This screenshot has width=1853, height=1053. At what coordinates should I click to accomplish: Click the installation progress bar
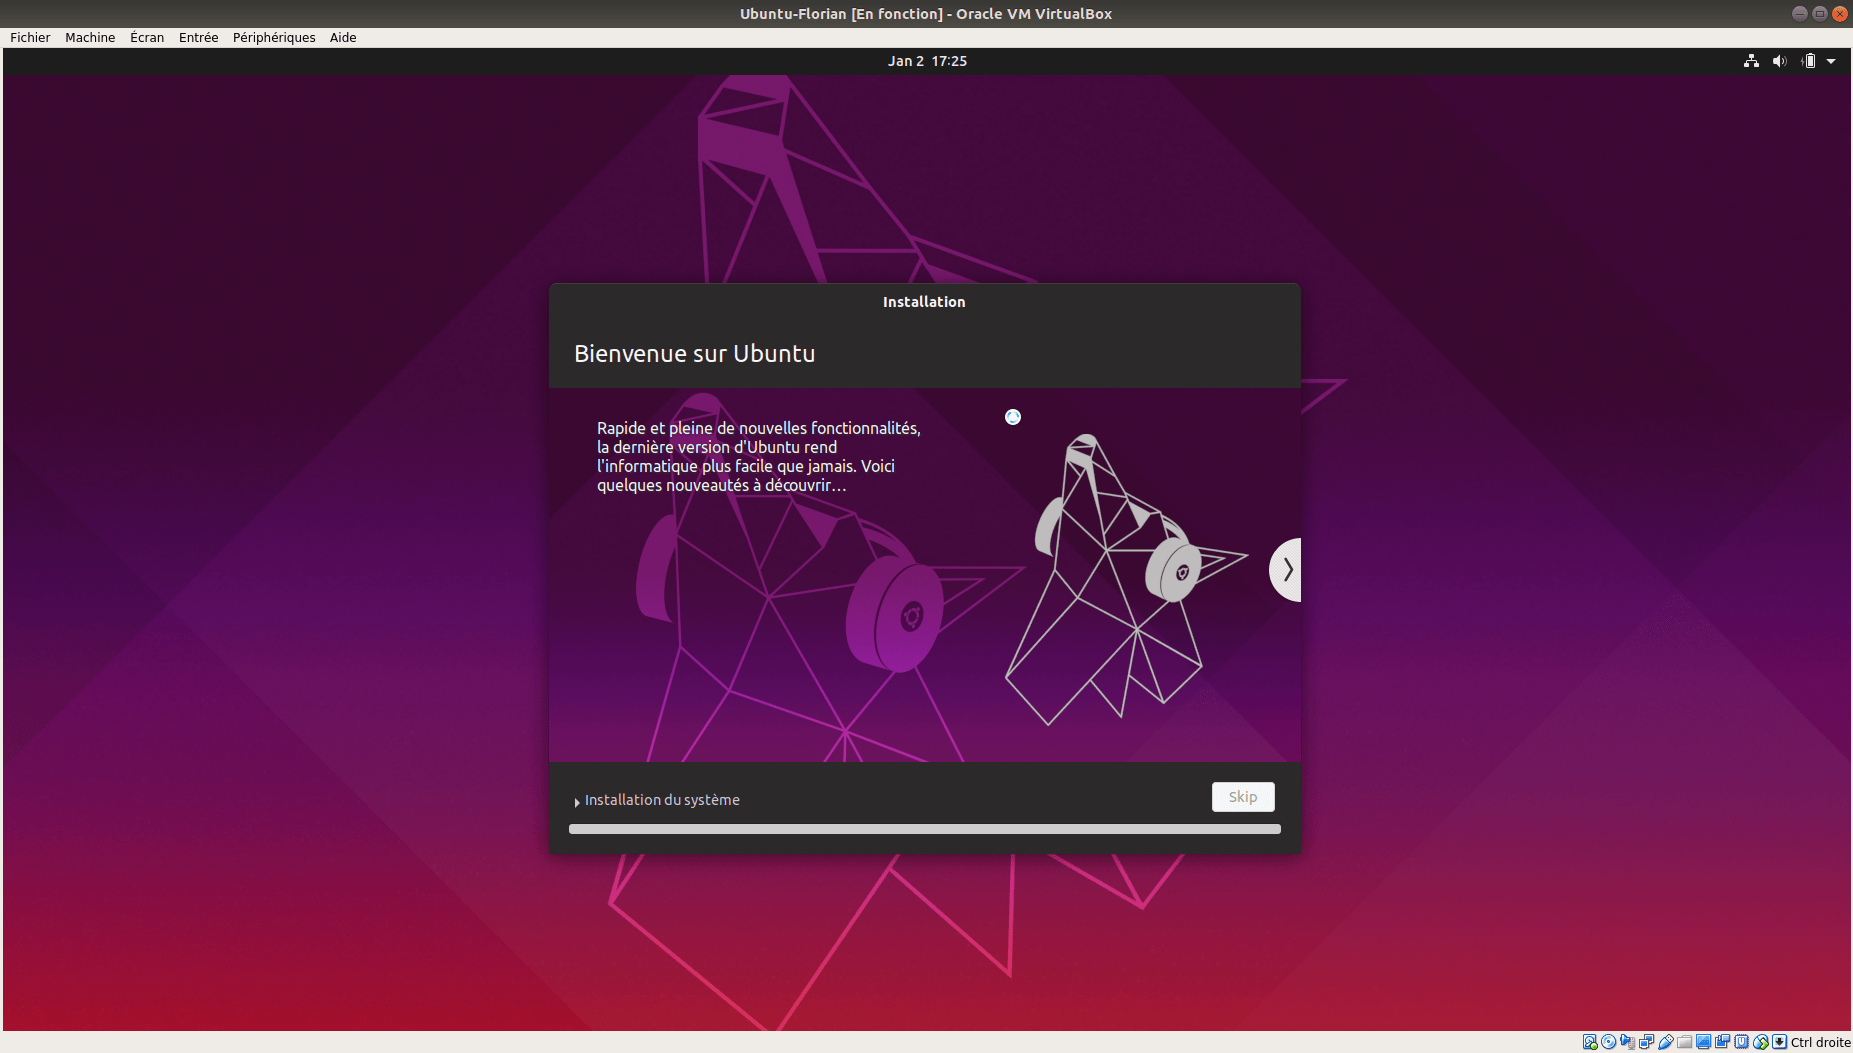coord(924,829)
